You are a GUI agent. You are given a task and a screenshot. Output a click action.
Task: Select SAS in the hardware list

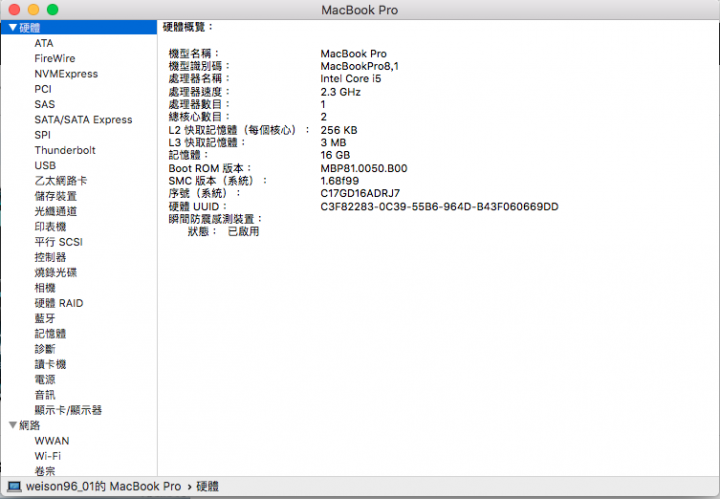[x=45, y=104]
